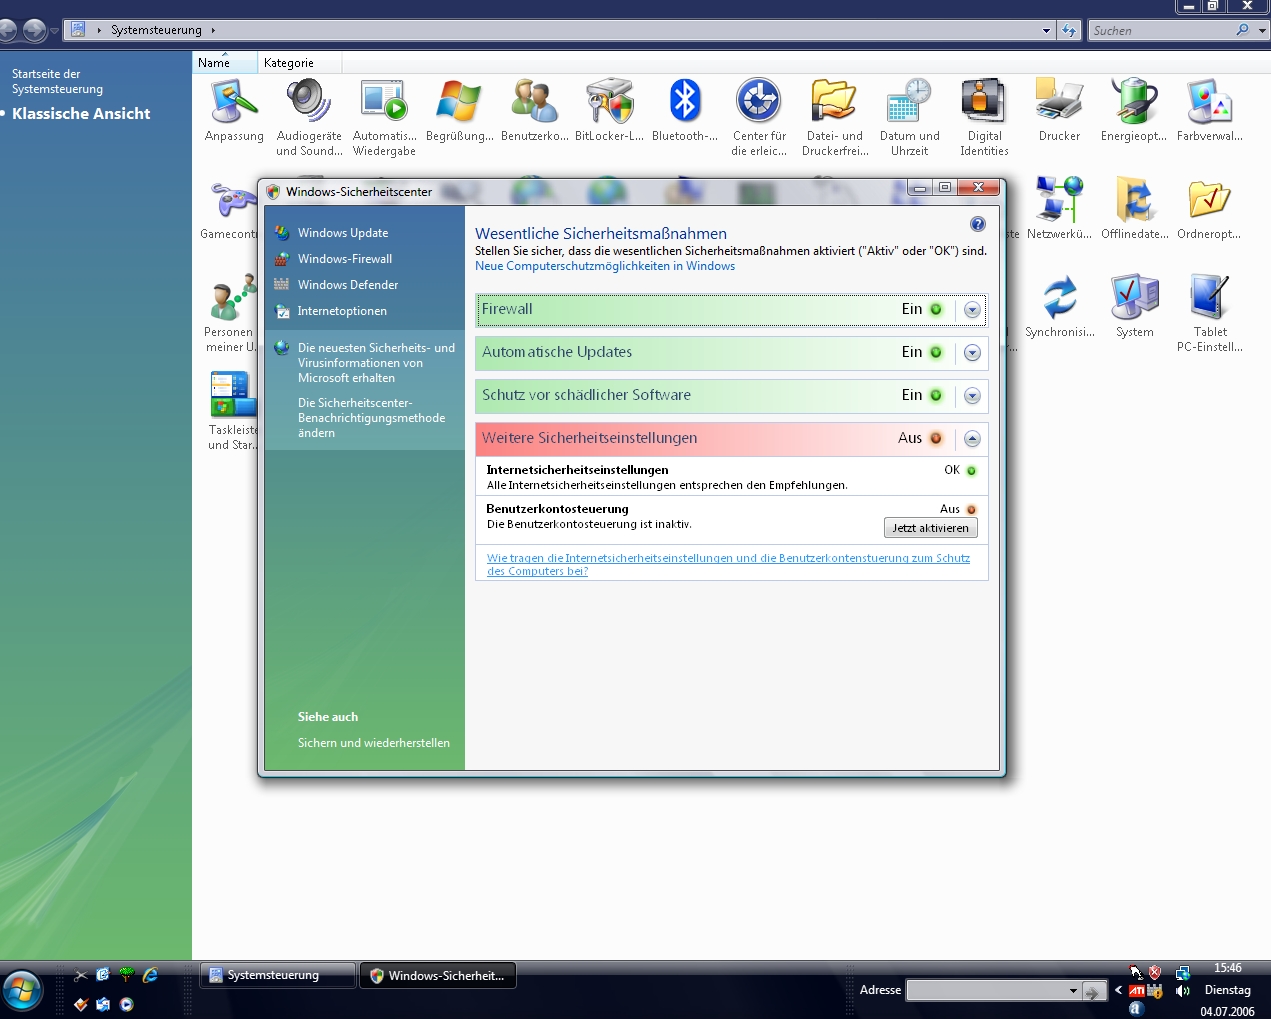This screenshot has width=1271, height=1019.
Task: Open the Farbverwaltung icon
Action: [x=1209, y=112]
